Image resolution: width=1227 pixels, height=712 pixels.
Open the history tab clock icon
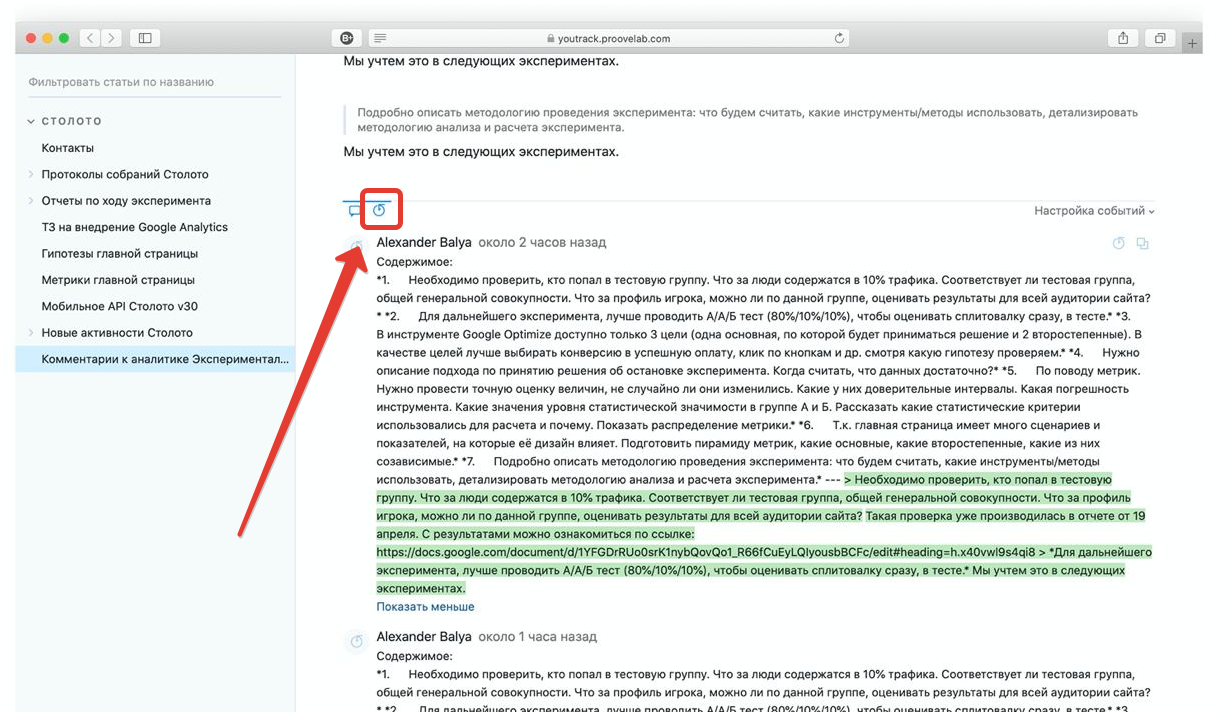click(380, 210)
